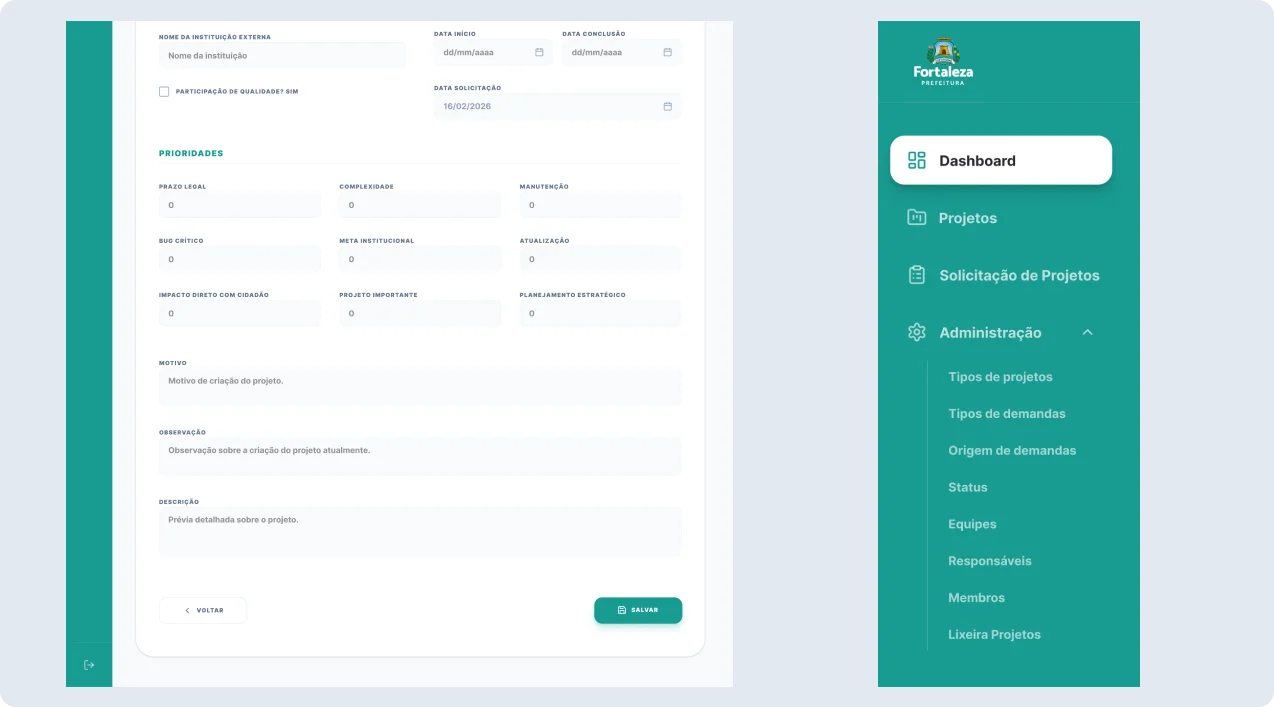Image resolution: width=1274 pixels, height=707 pixels.
Task: Open calendar picker for Data Conclusão
Action: 667,52
